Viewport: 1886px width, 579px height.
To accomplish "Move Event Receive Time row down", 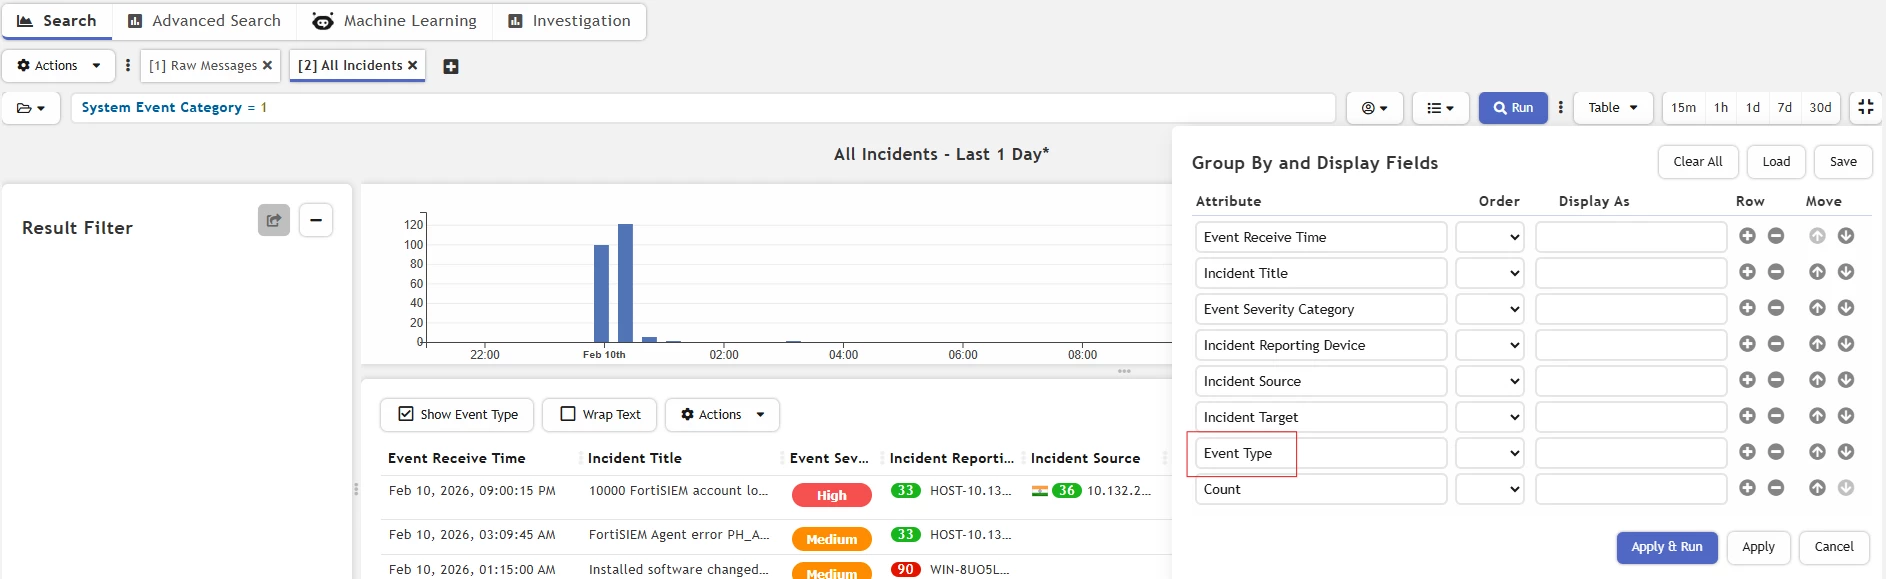I will pyautogui.click(x=1846, y=236).
